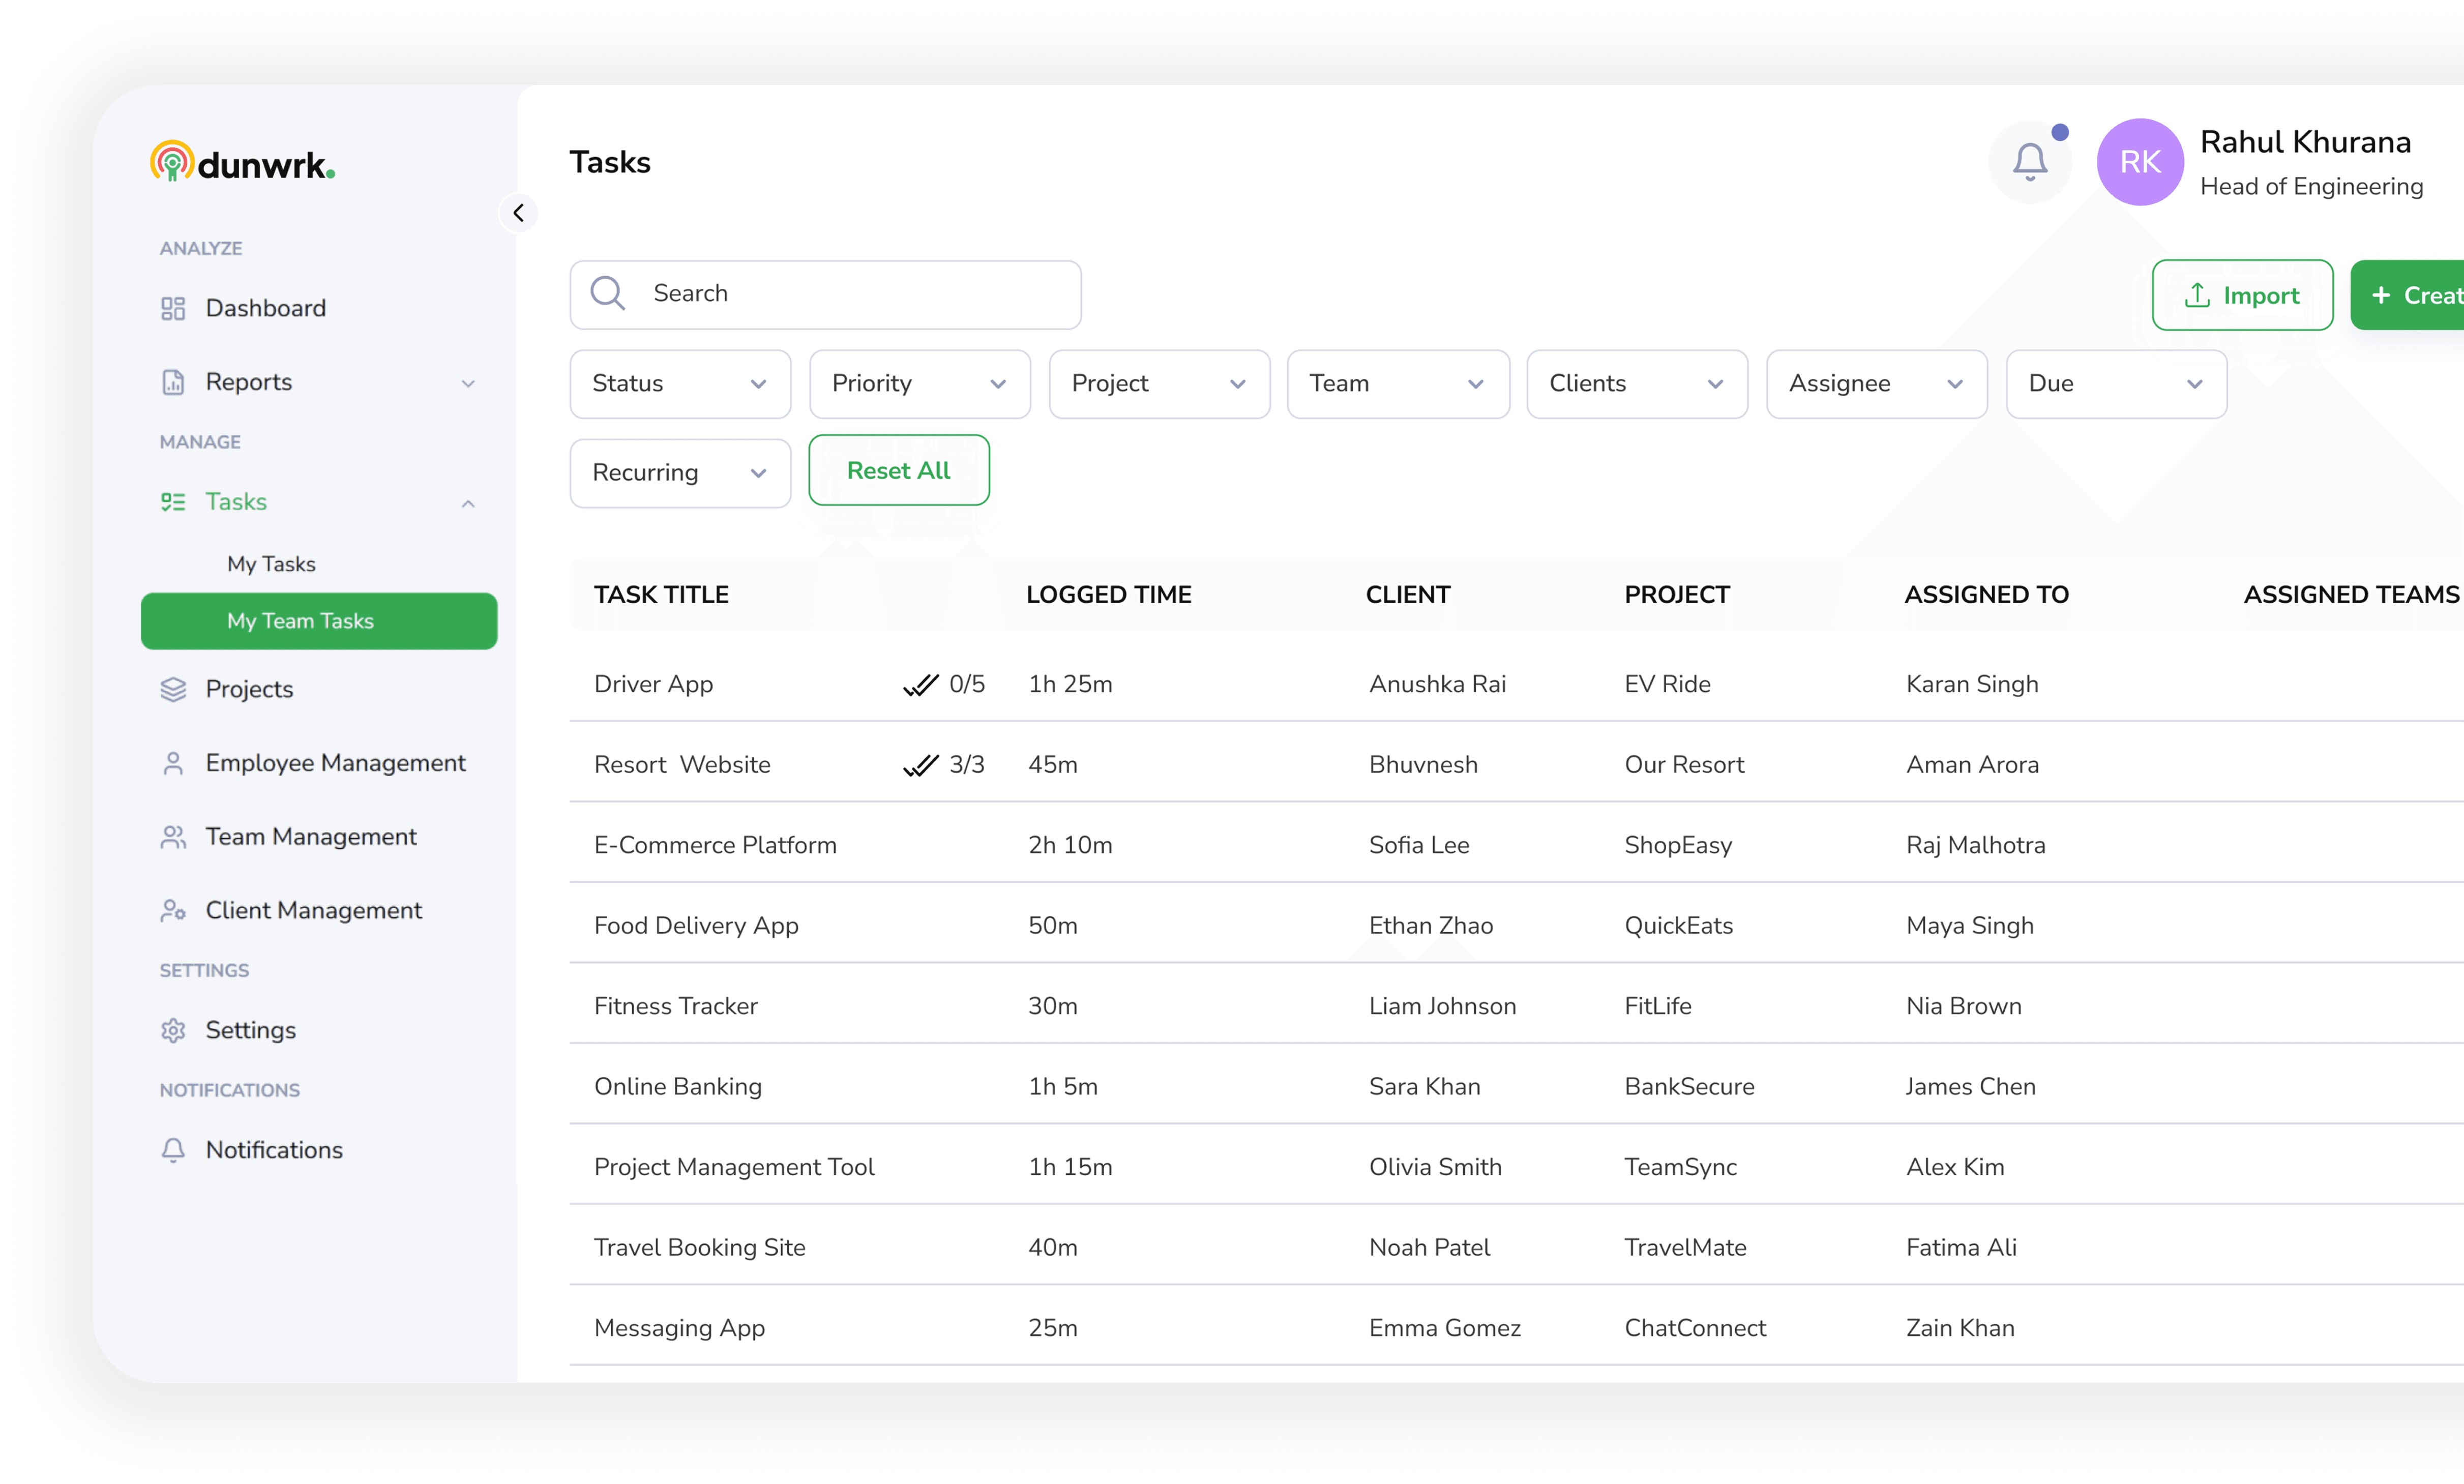Click the Import button
Viewport: 2464px width, 1484px height.
(x=2242, y=294)
